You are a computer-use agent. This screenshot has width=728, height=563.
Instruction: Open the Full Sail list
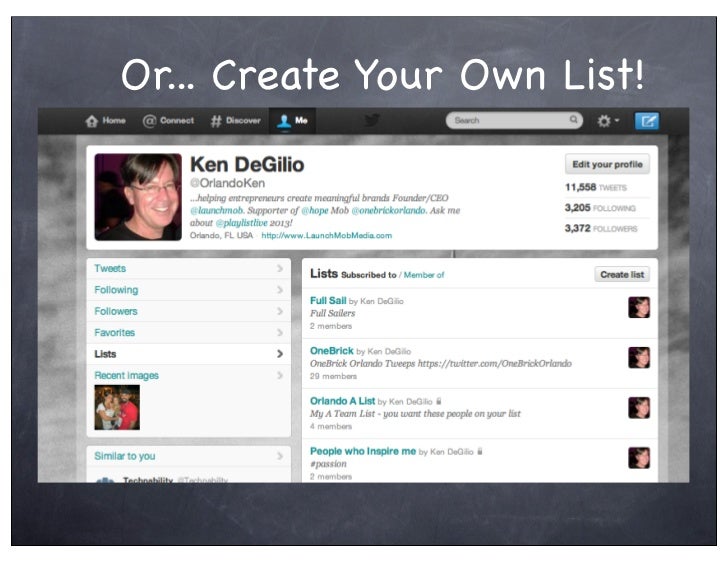coord(328,301)
